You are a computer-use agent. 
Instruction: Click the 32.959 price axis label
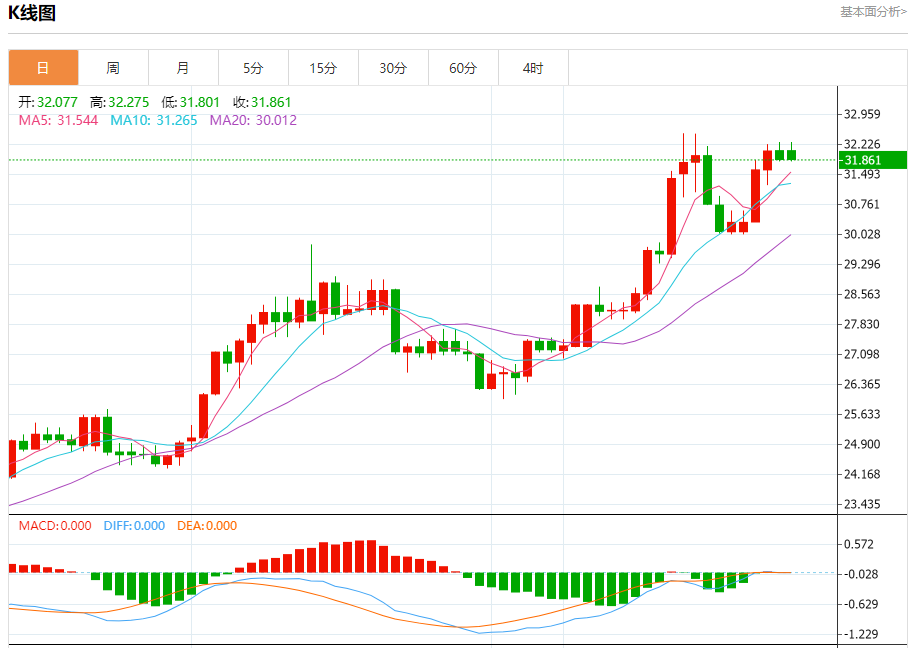point(861,115)
